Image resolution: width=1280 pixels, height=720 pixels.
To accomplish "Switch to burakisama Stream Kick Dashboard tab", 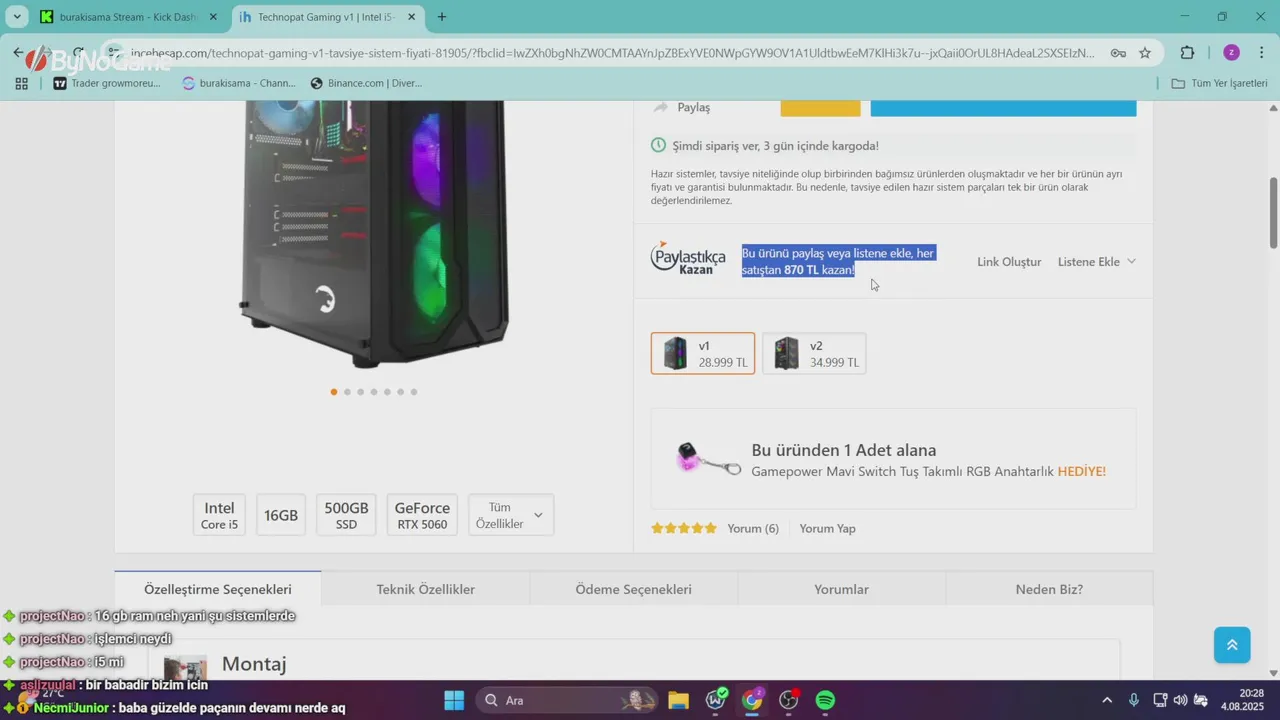I will (130, 17).
